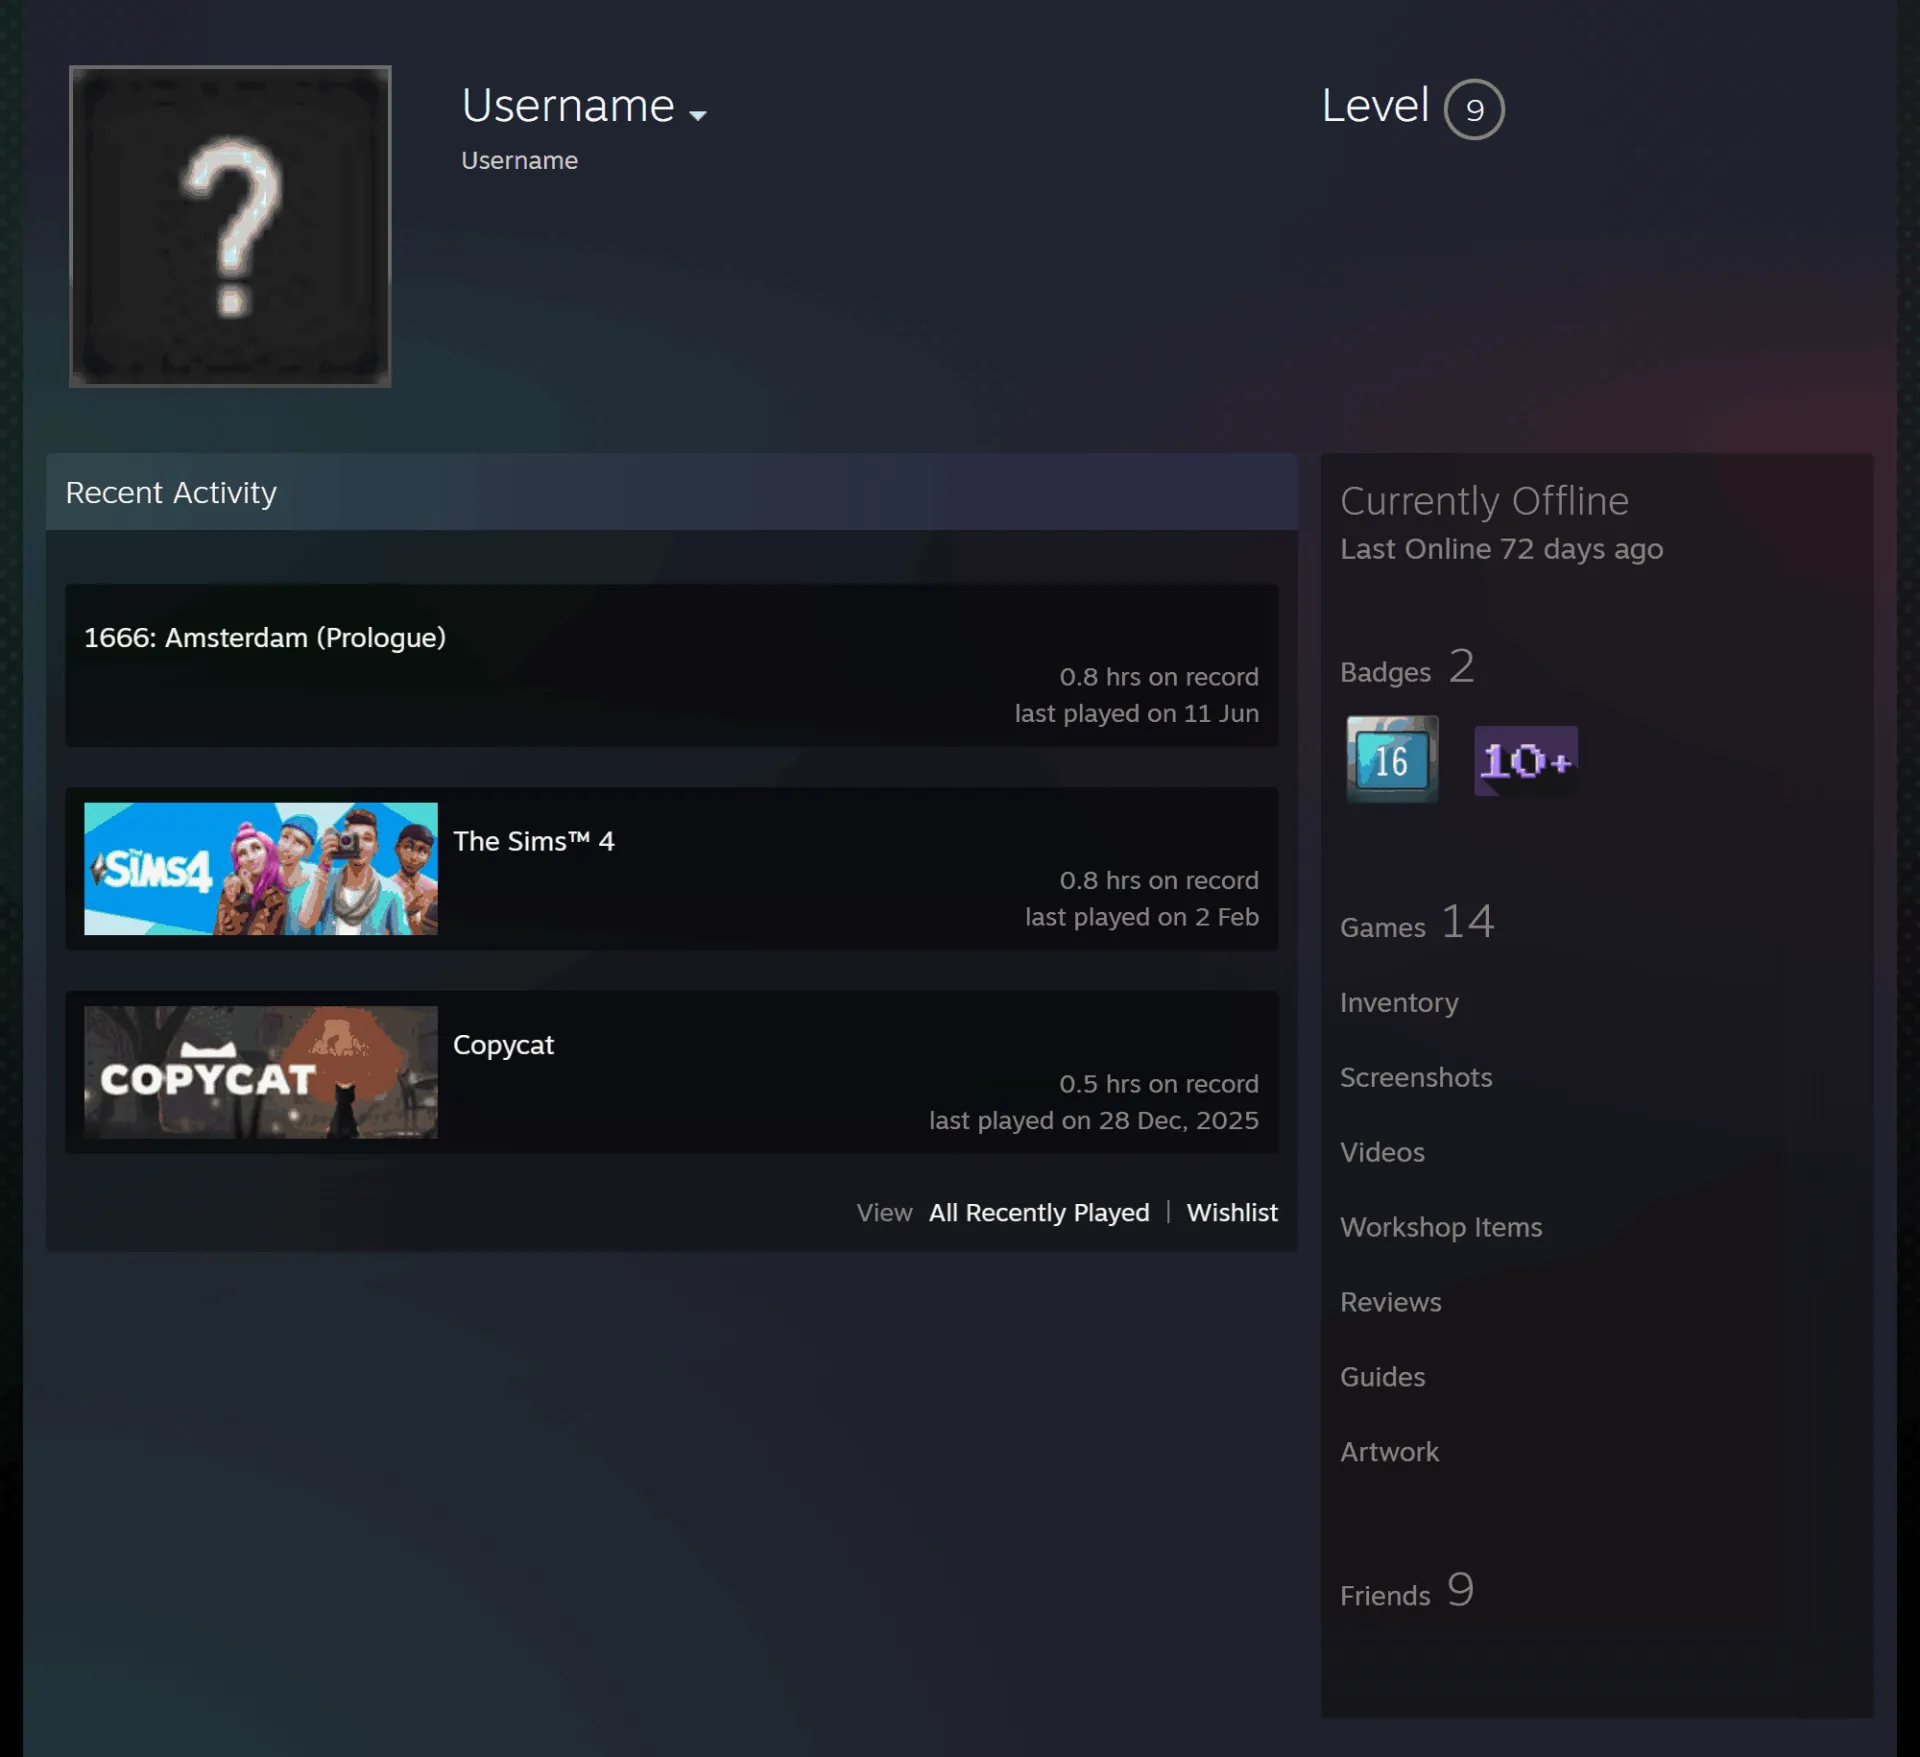Screen dimensions: 1920x1757
Task: Open Screenshots from profile sidebar
Action: [x=1416, y=1078]
